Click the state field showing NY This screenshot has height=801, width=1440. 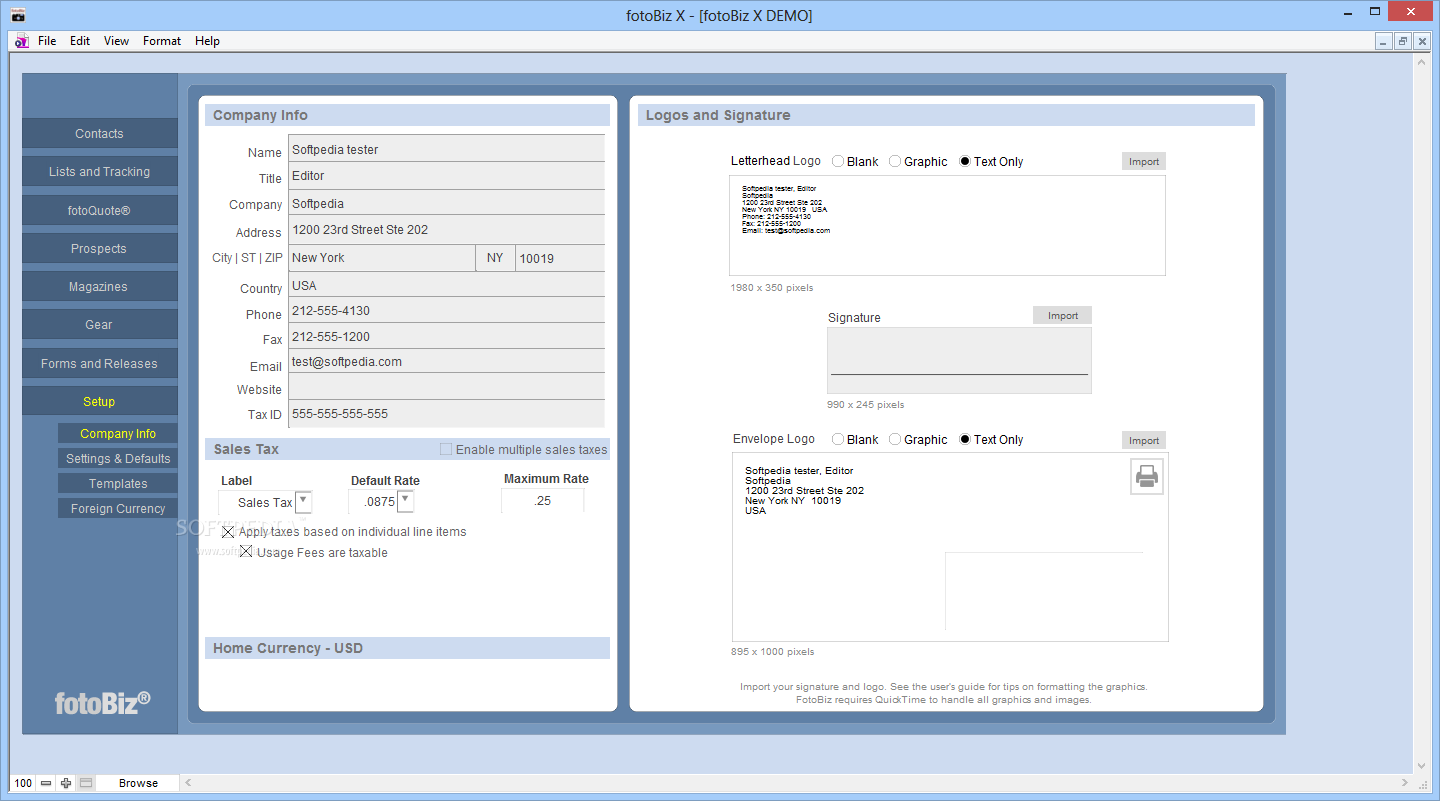tap(496, 258)
